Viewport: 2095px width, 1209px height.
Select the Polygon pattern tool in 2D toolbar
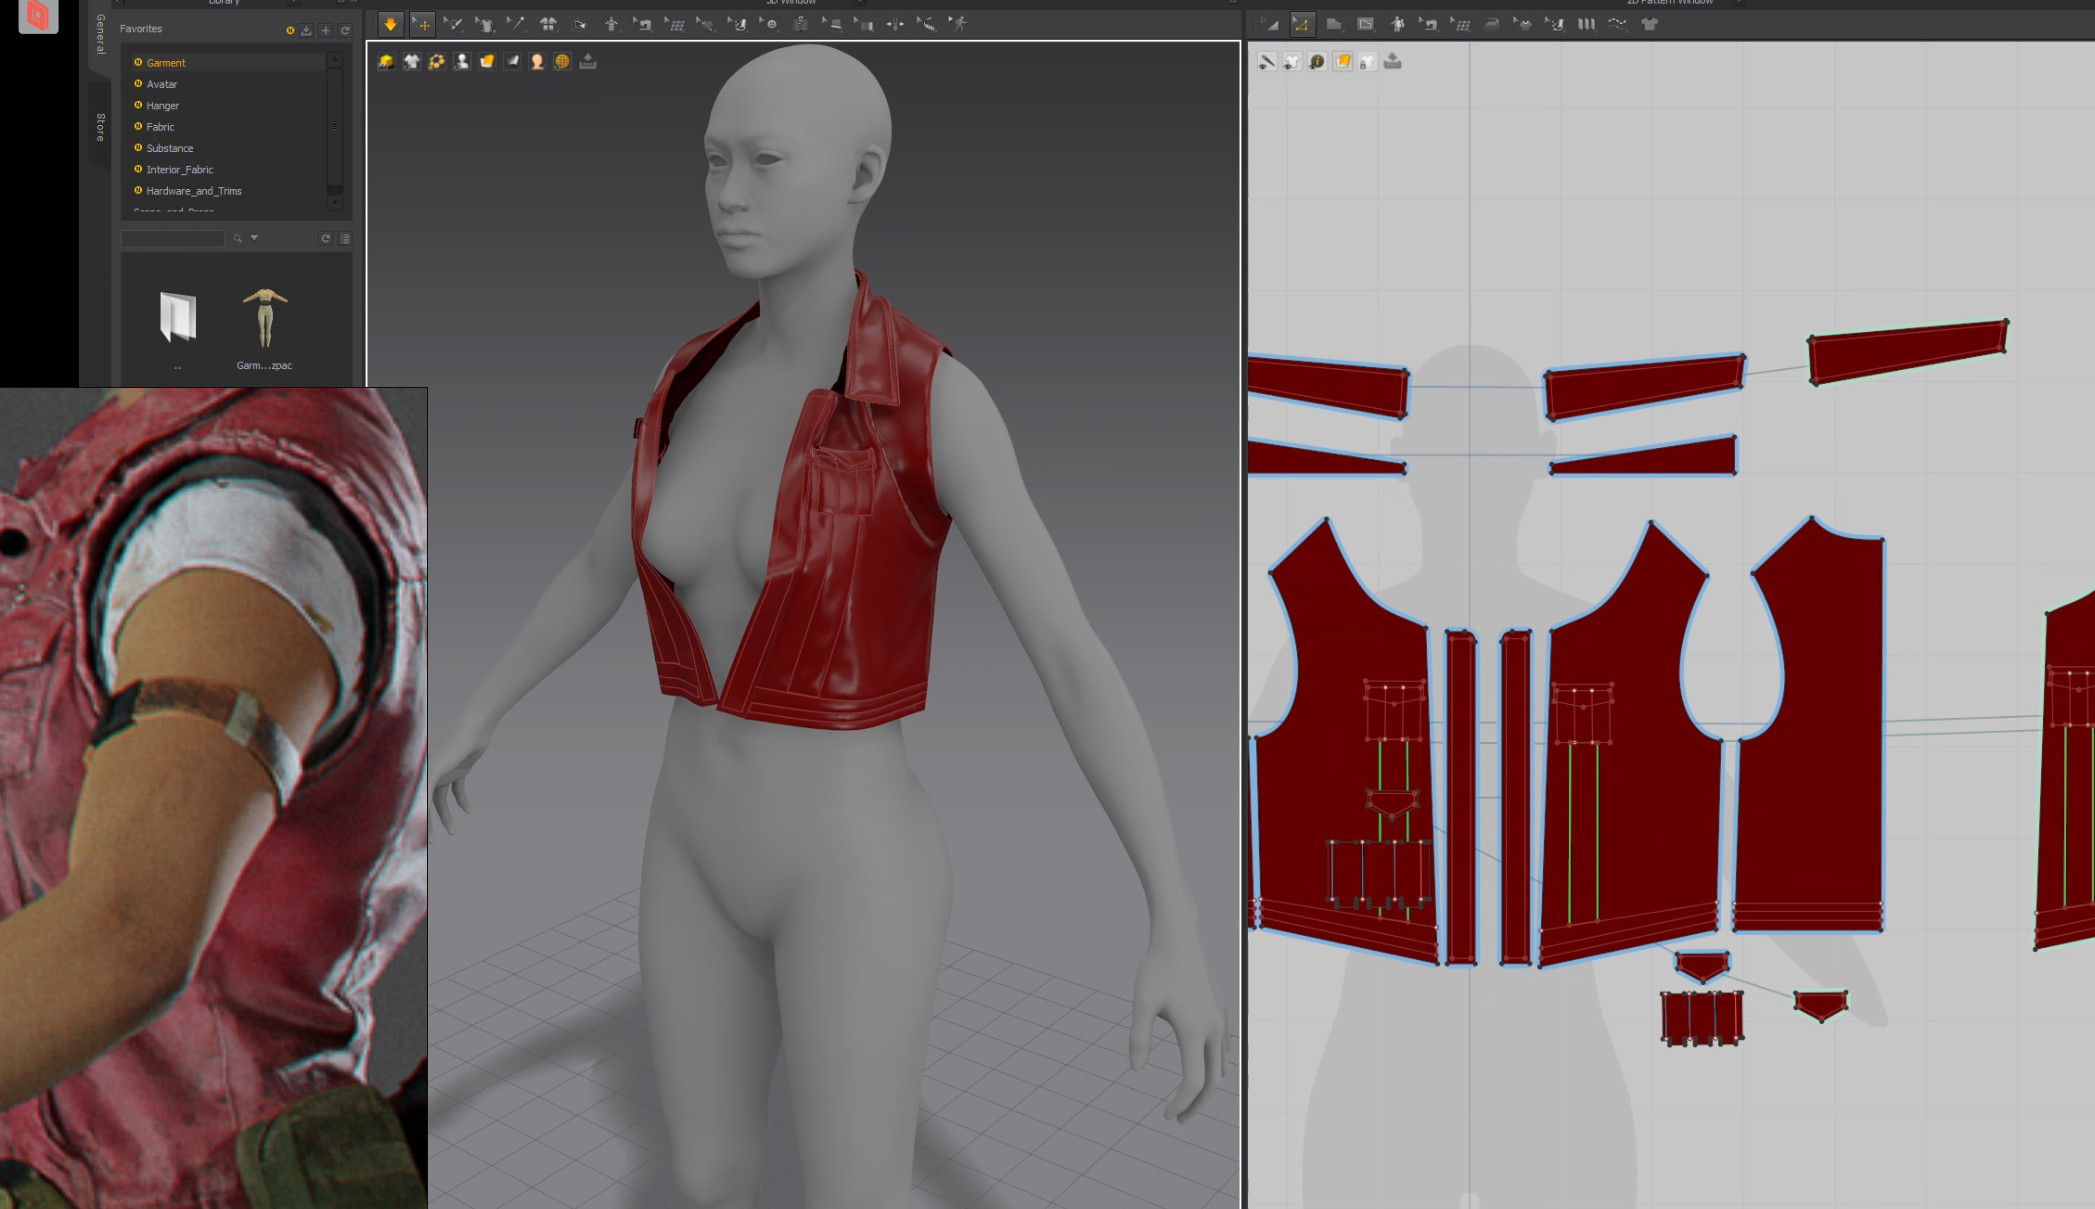click(1334, 24)
